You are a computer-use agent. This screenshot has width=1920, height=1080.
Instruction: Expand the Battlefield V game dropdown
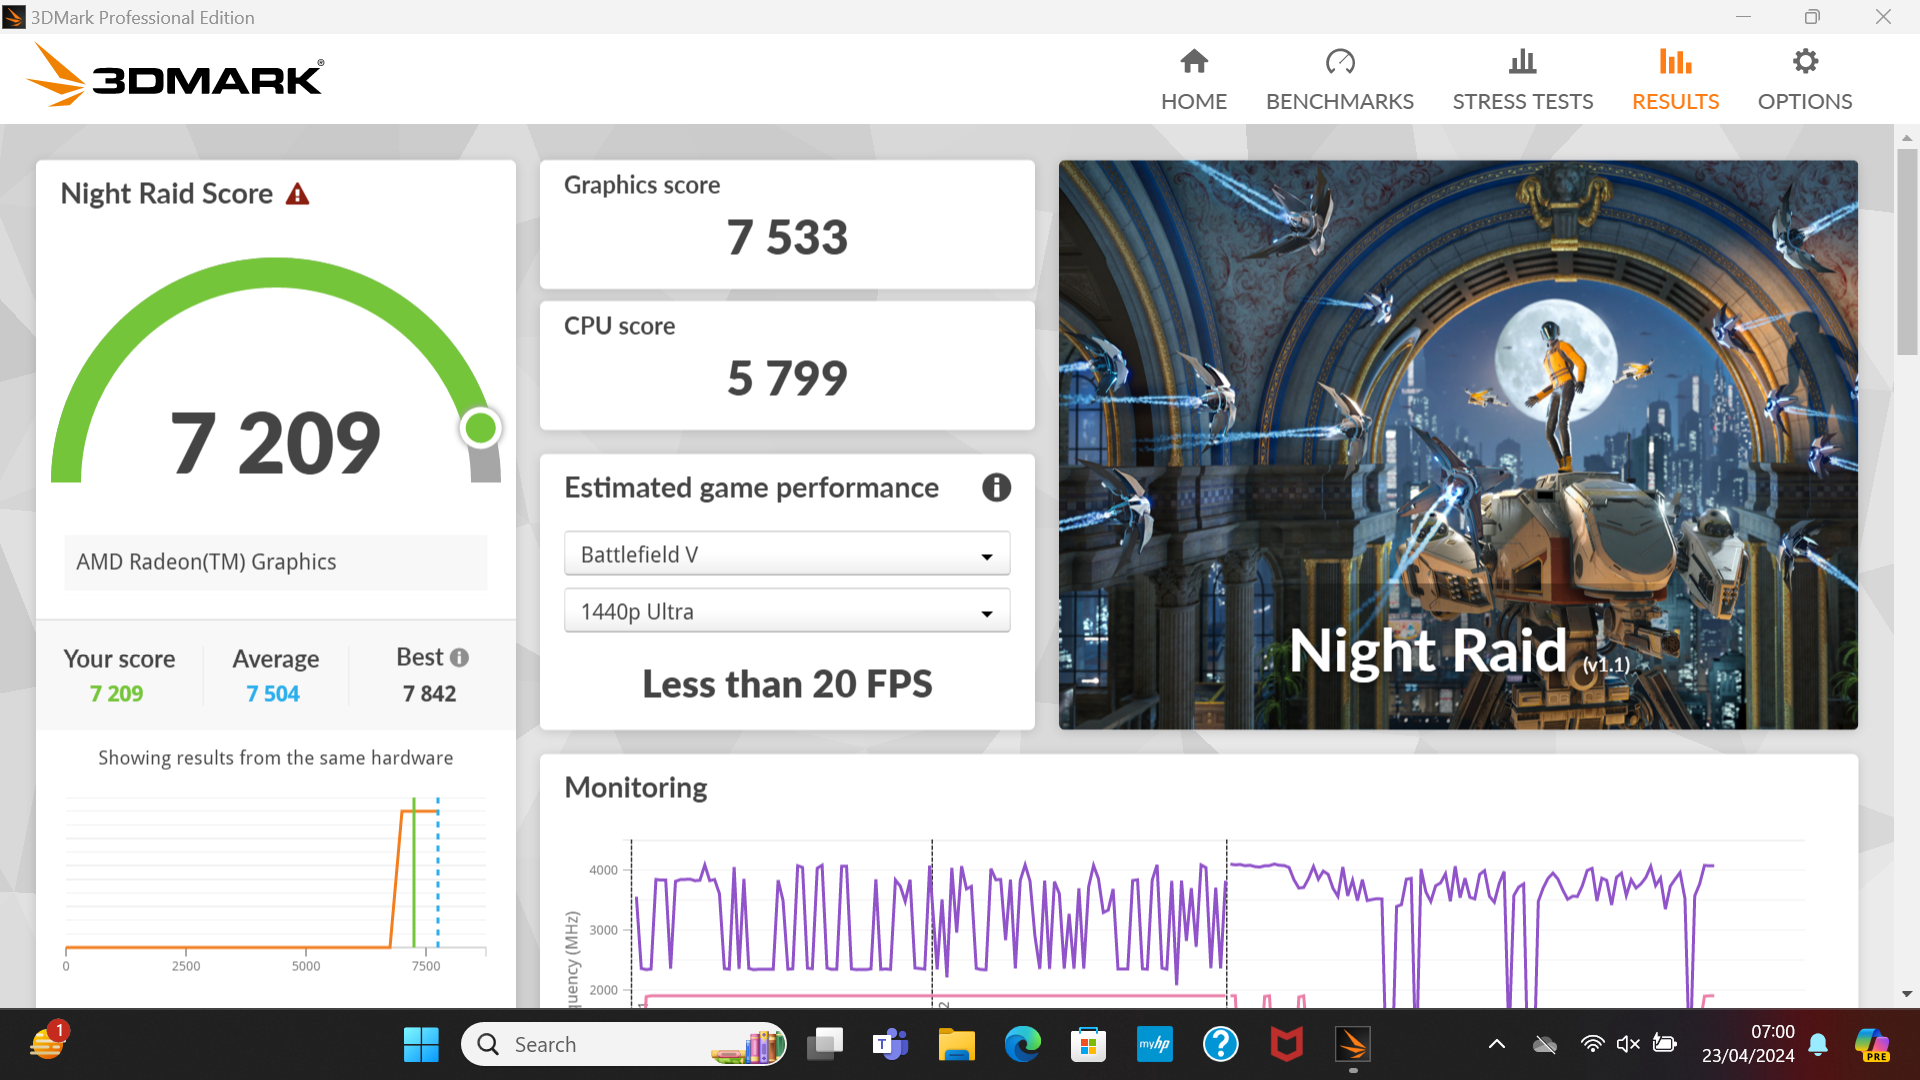point(787,555)
